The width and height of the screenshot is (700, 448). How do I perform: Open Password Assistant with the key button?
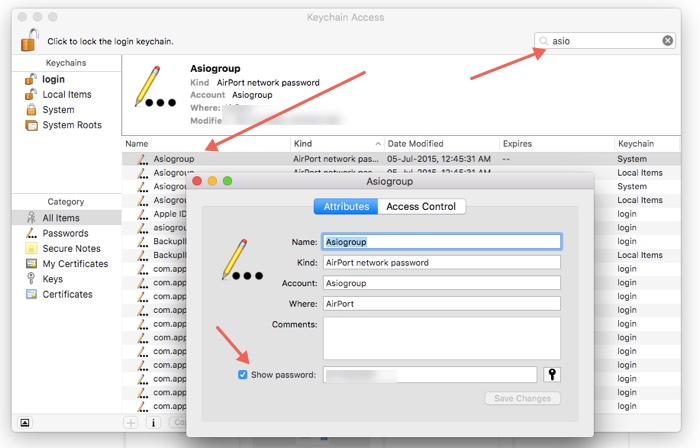click(552, 374)
